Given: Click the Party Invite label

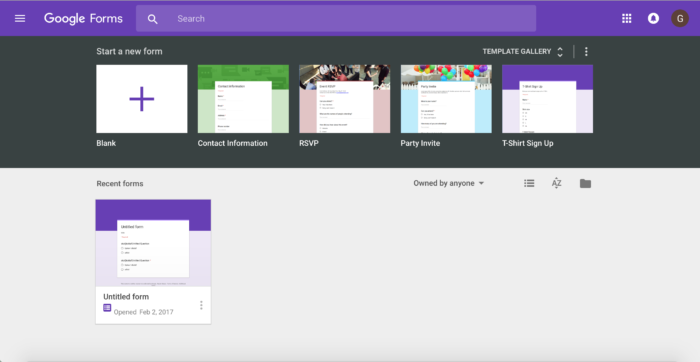Looking at the screenshot, I should point(420,143).
